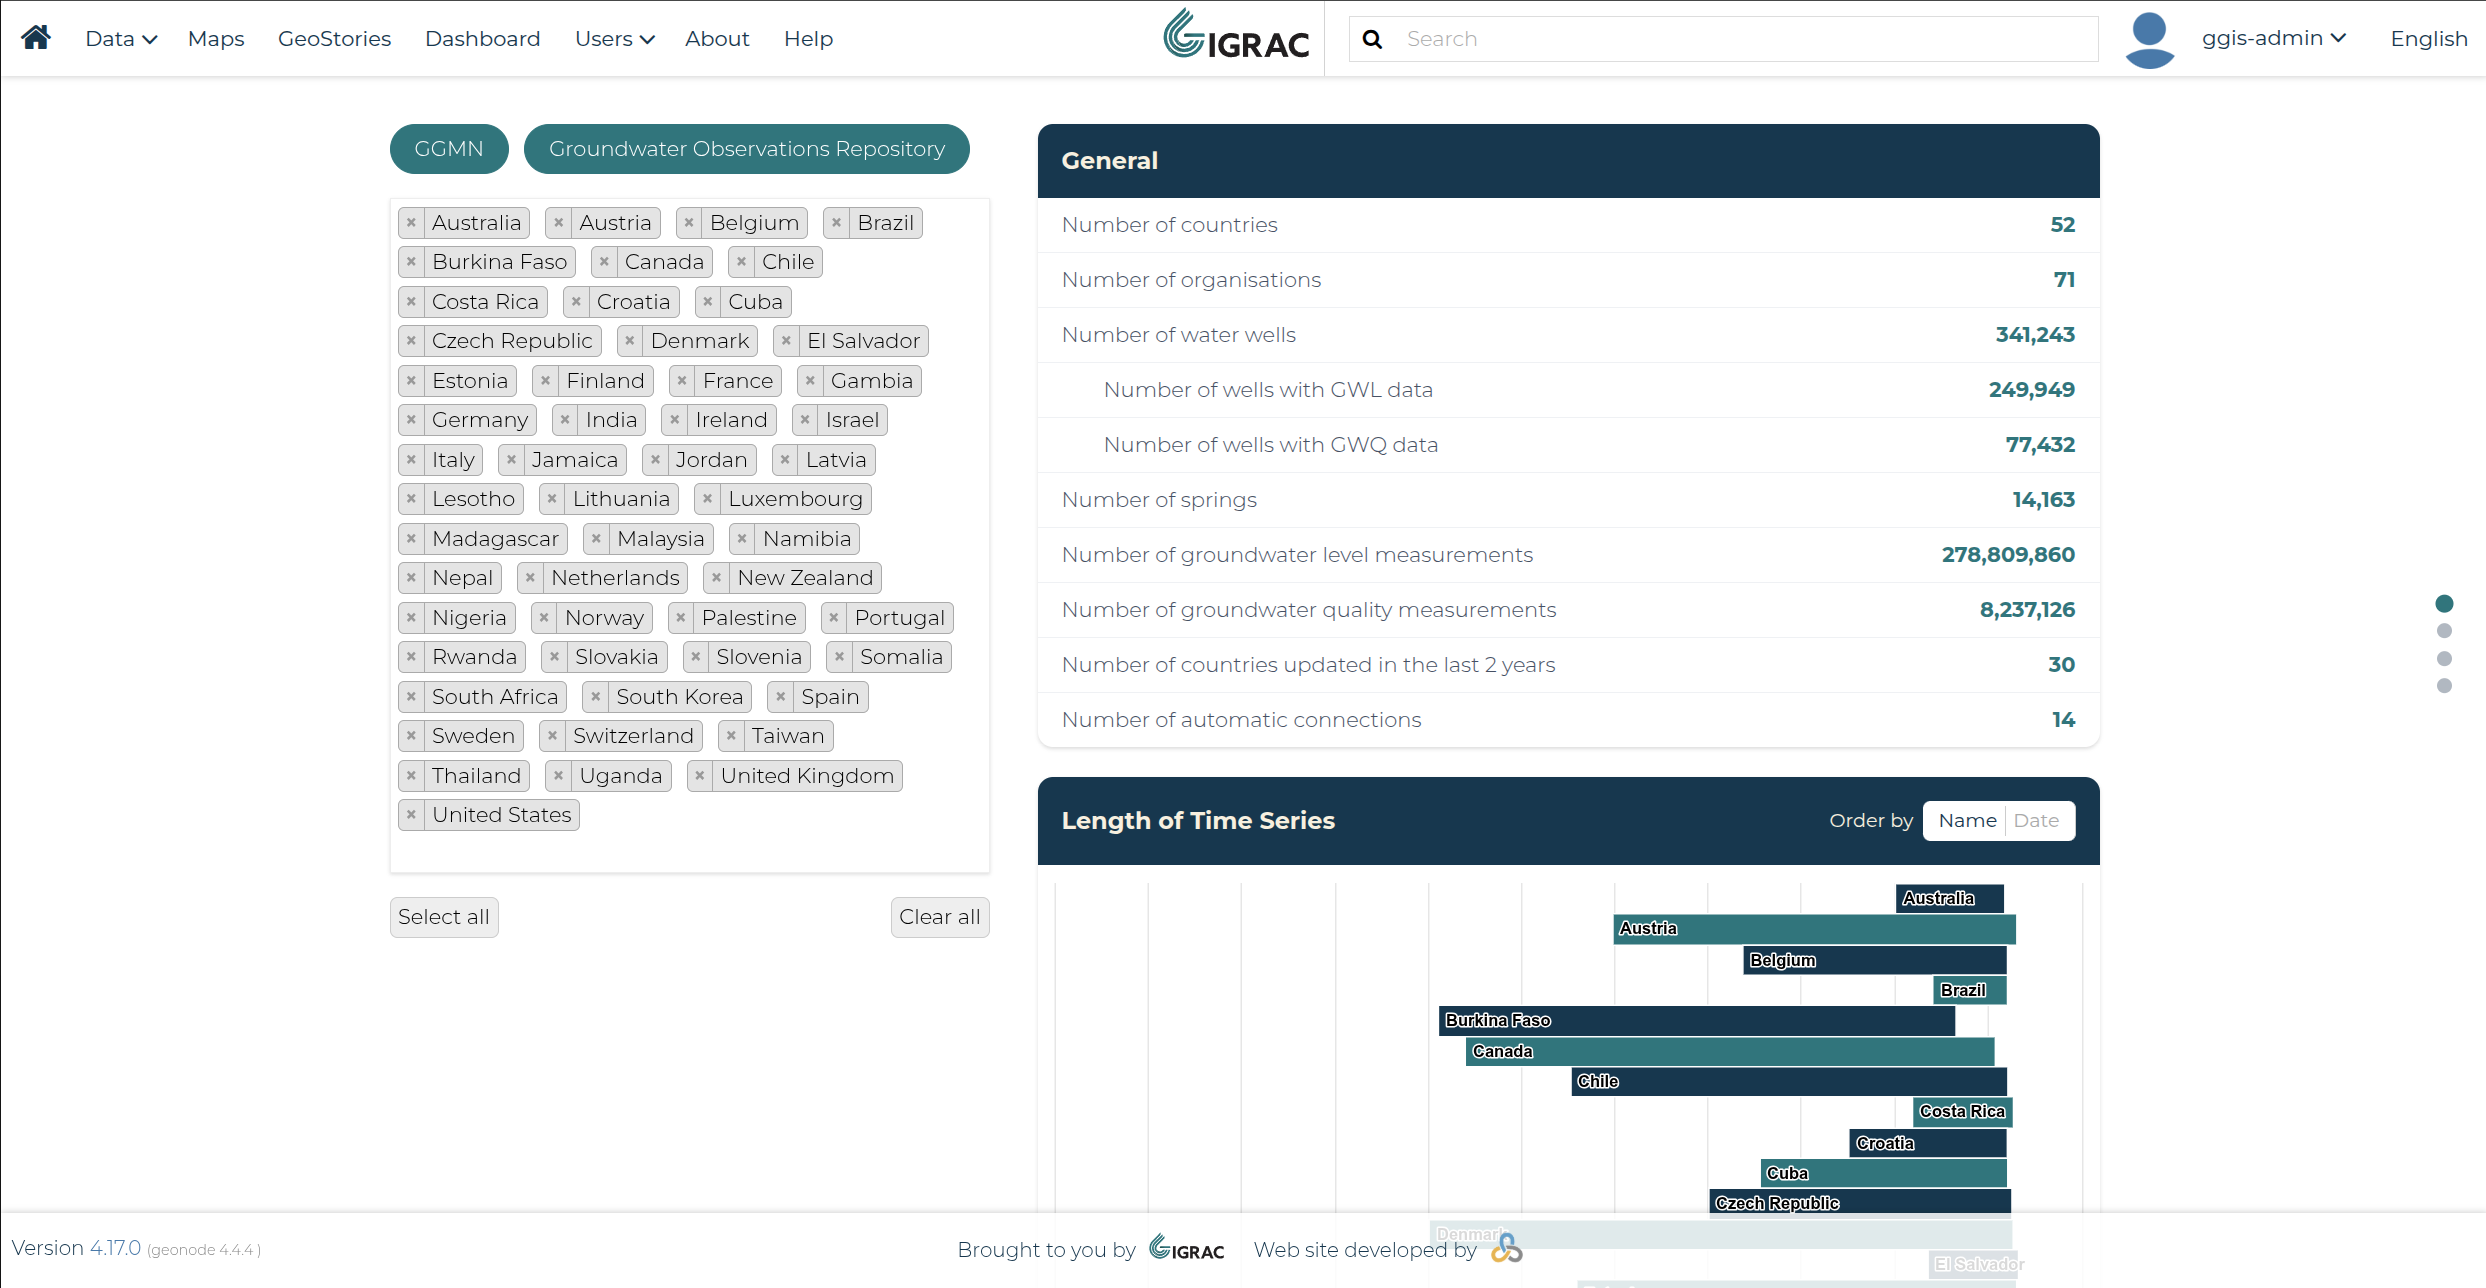The width and height of the screenshot is (2486, 1288).
Task: Click the Czech Republic time series bar
Action: (x=1860, y=1203)
